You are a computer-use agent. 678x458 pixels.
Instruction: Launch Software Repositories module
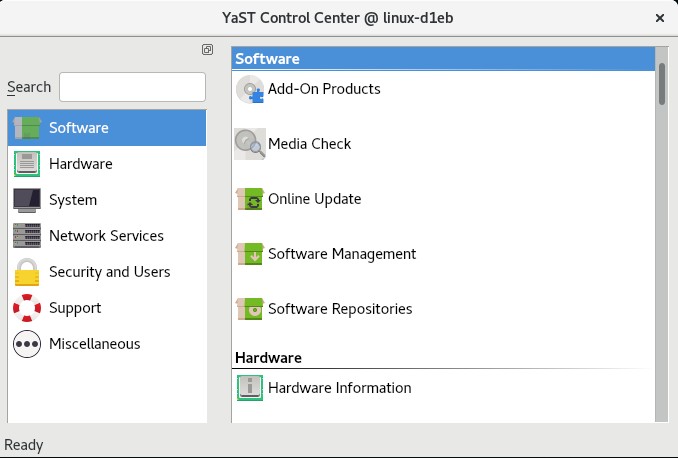coord(340,309)
